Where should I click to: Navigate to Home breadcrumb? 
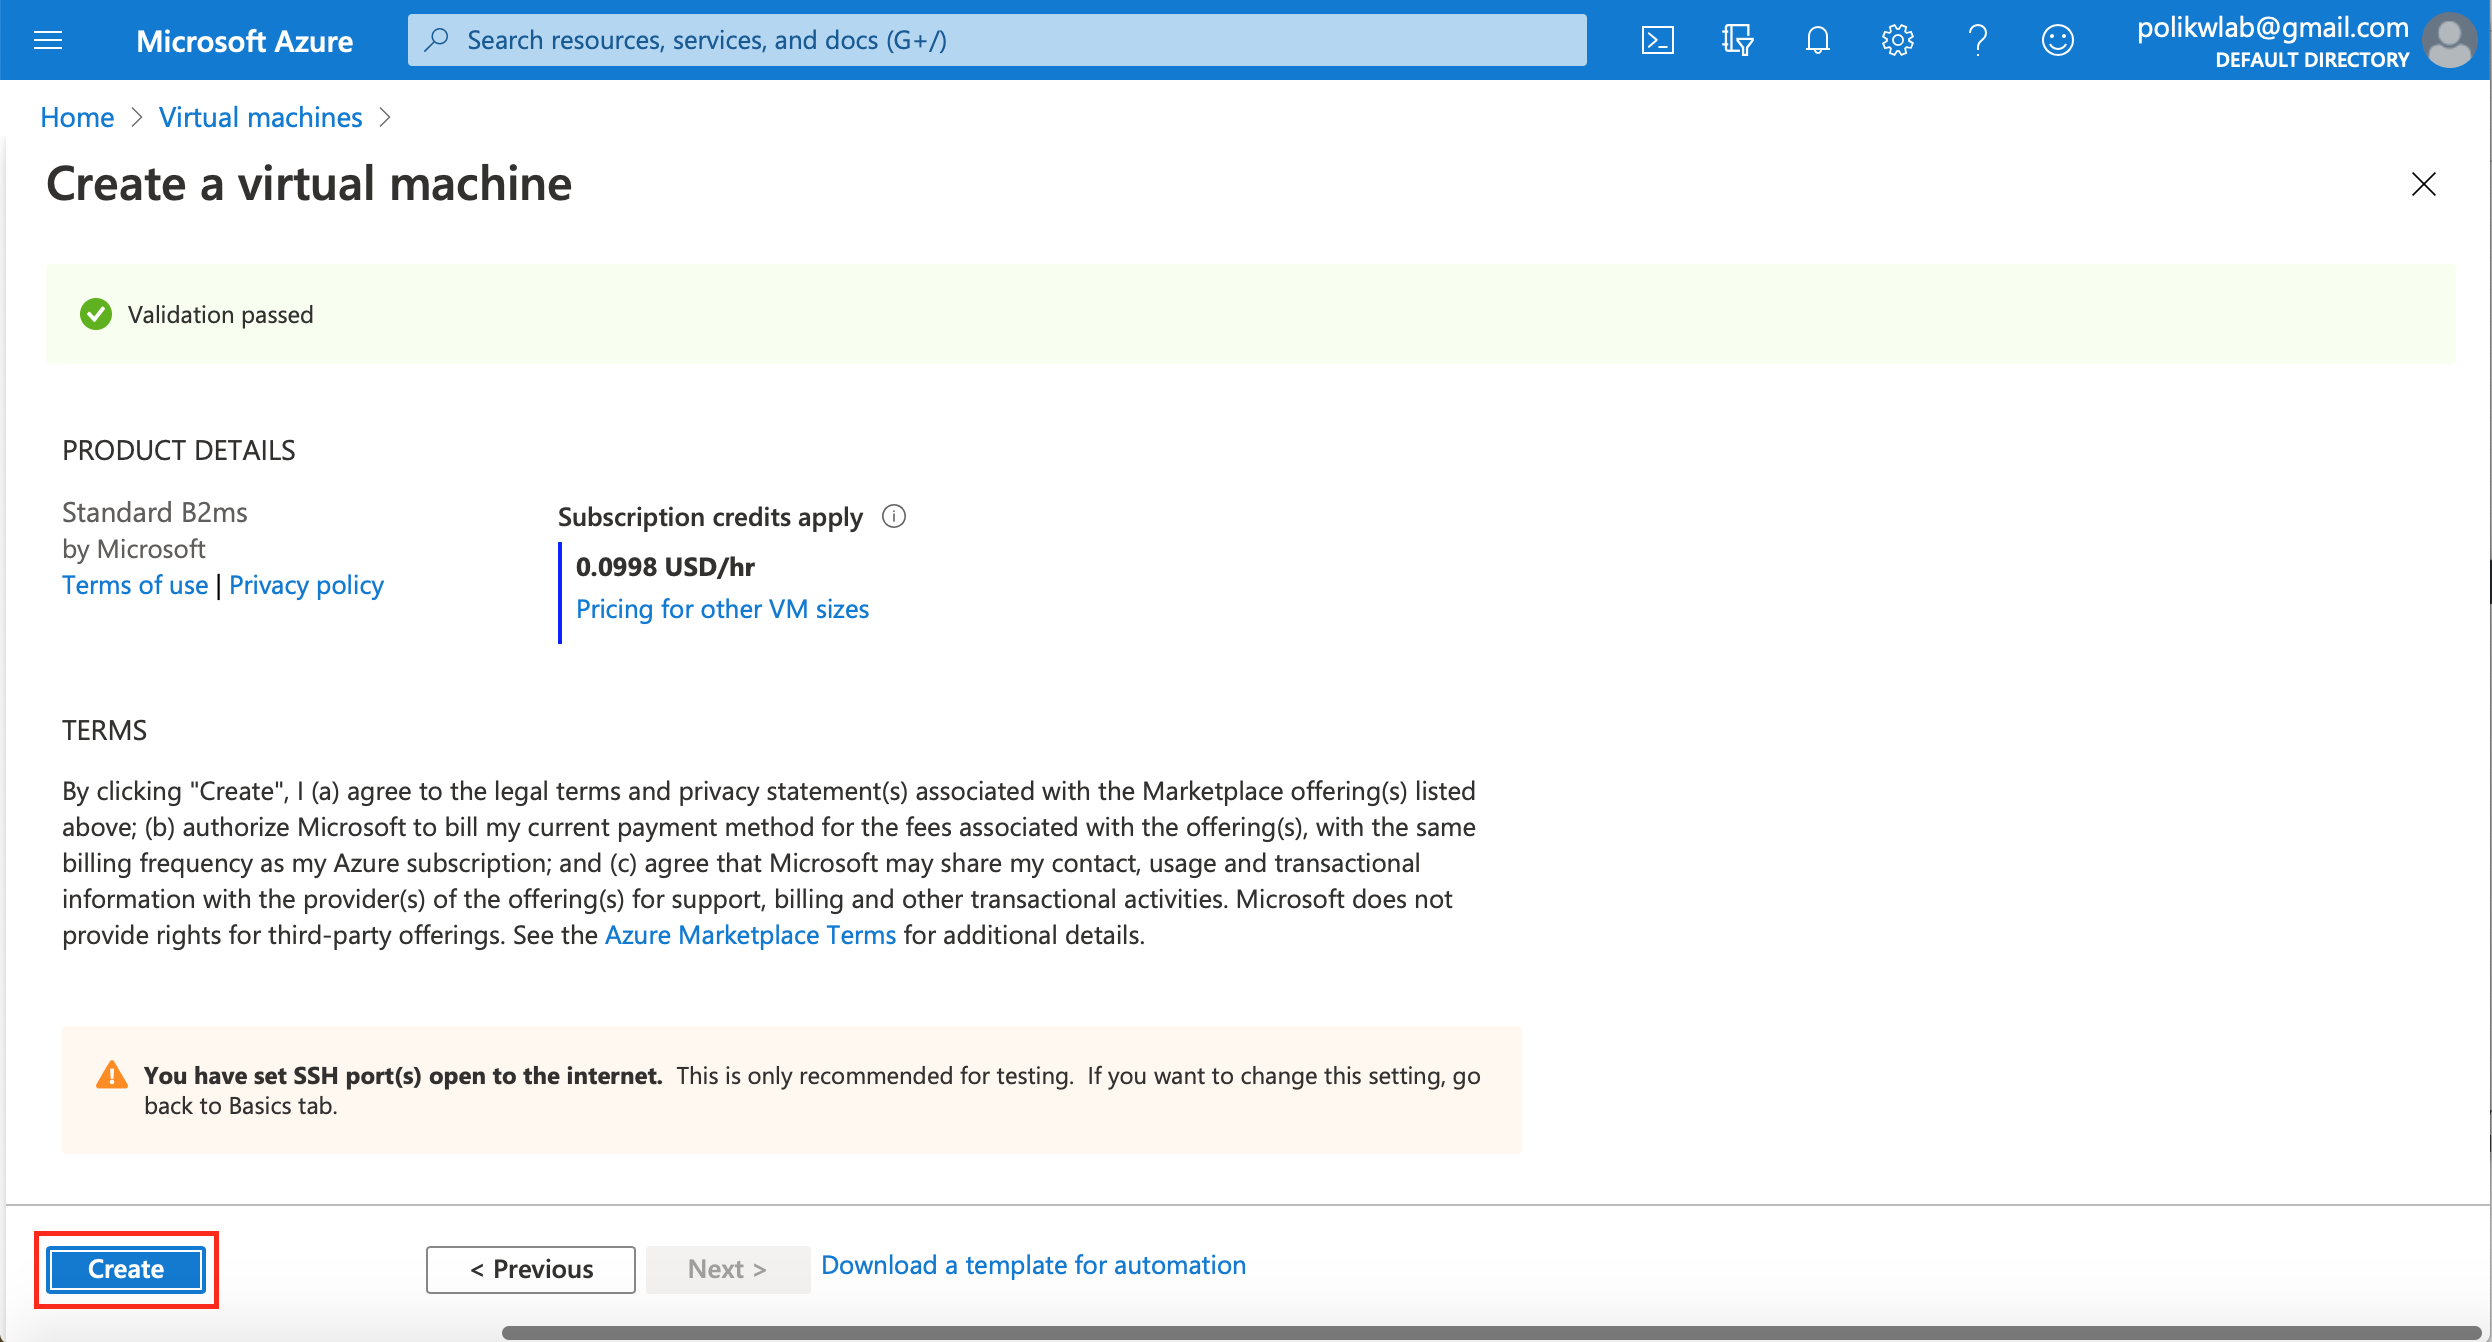click(77, 117)
